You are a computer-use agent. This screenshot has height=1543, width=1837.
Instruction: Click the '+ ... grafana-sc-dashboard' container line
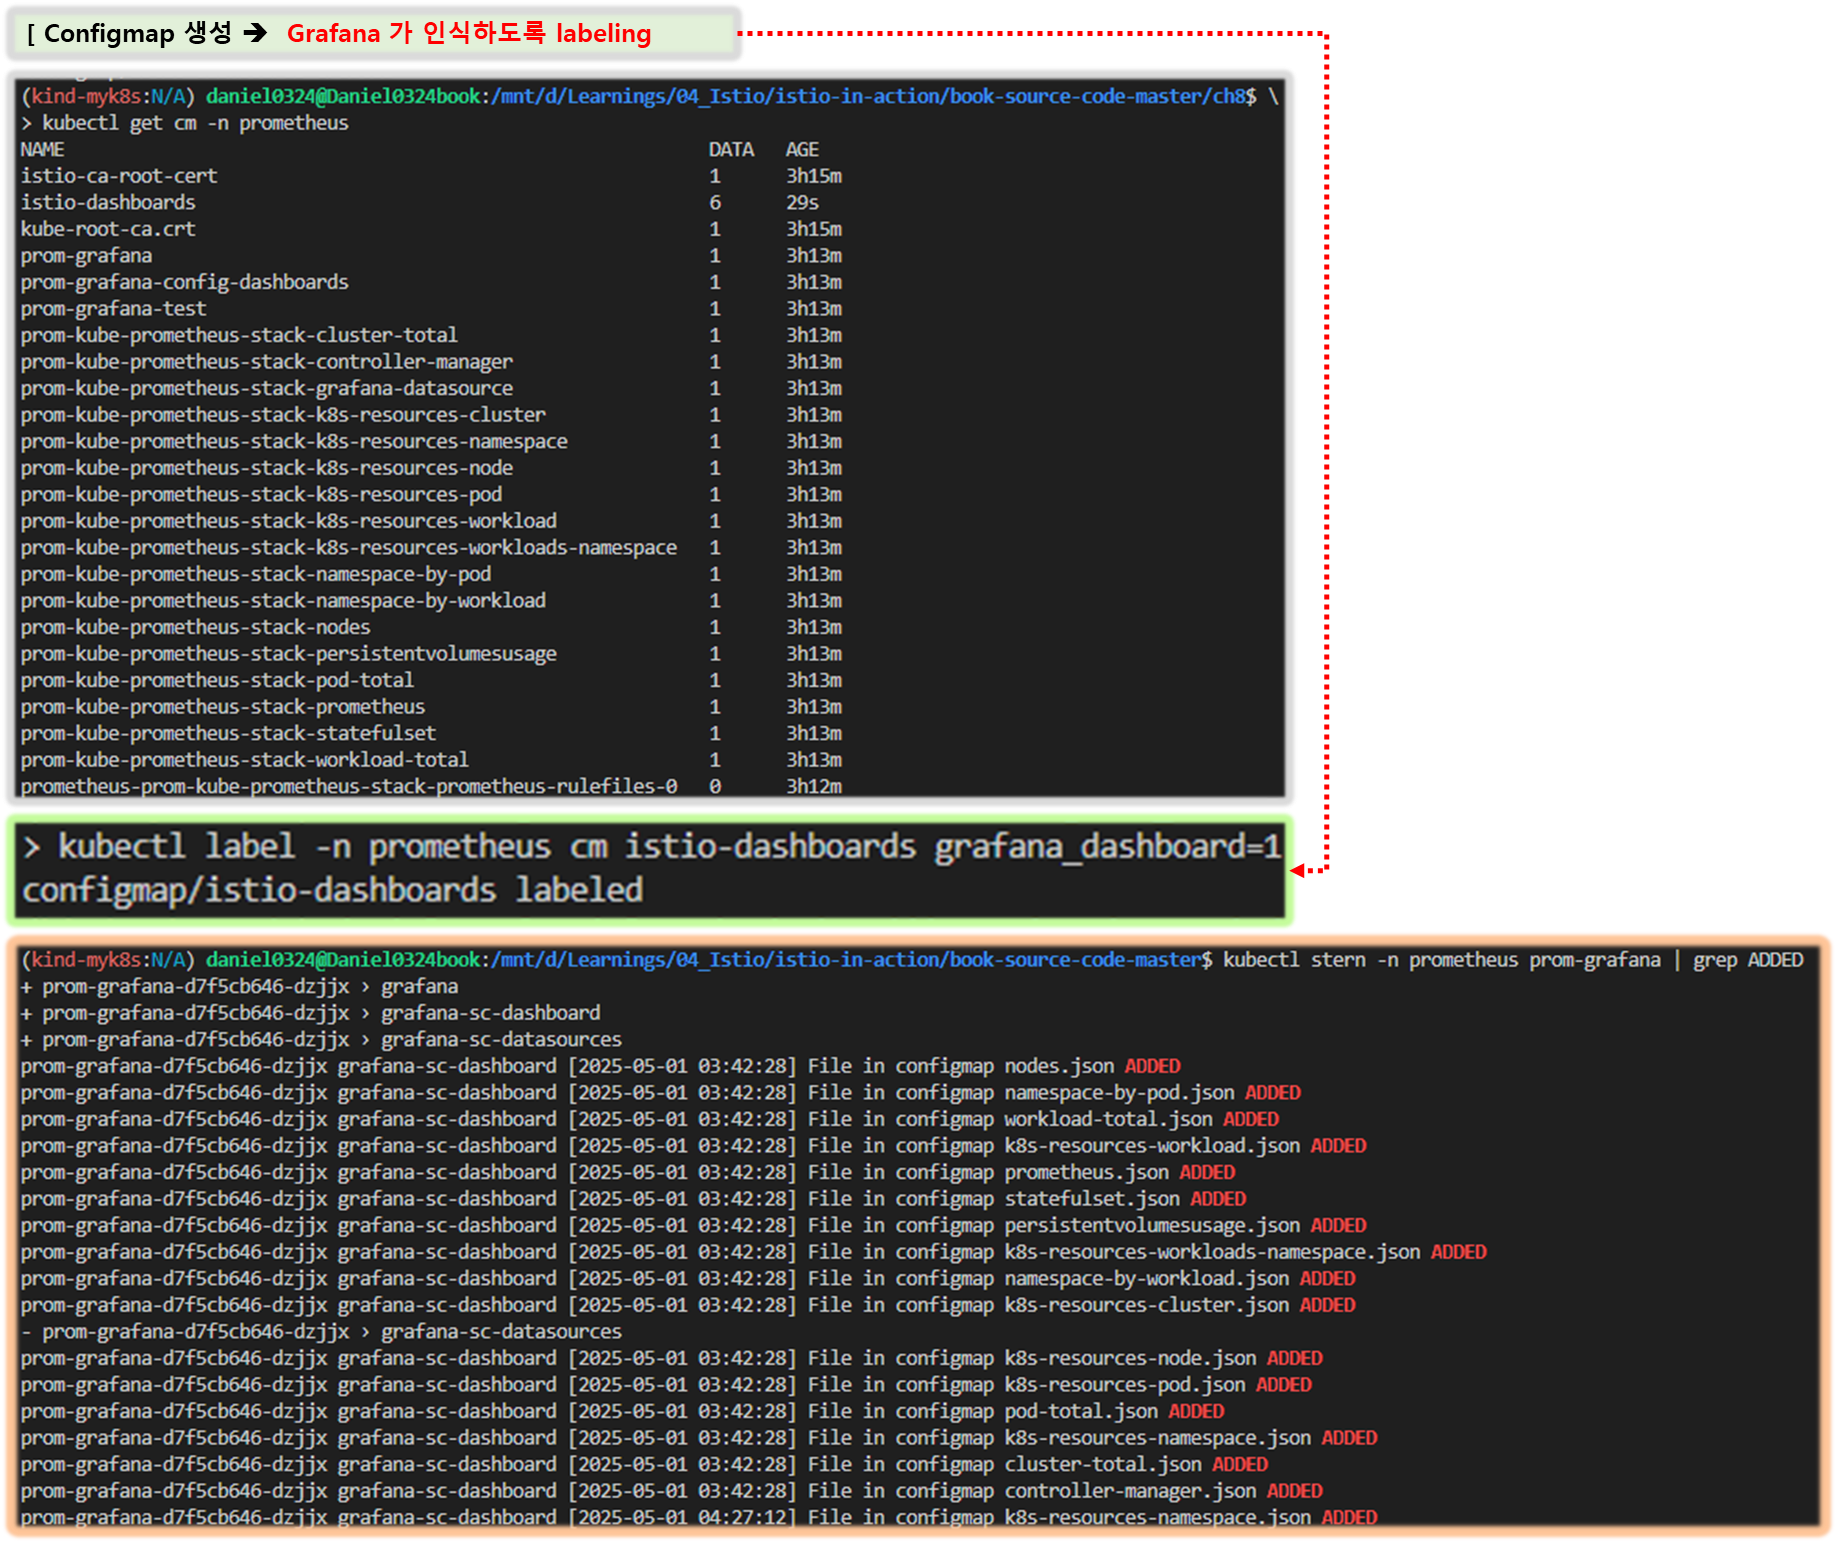310,1013
